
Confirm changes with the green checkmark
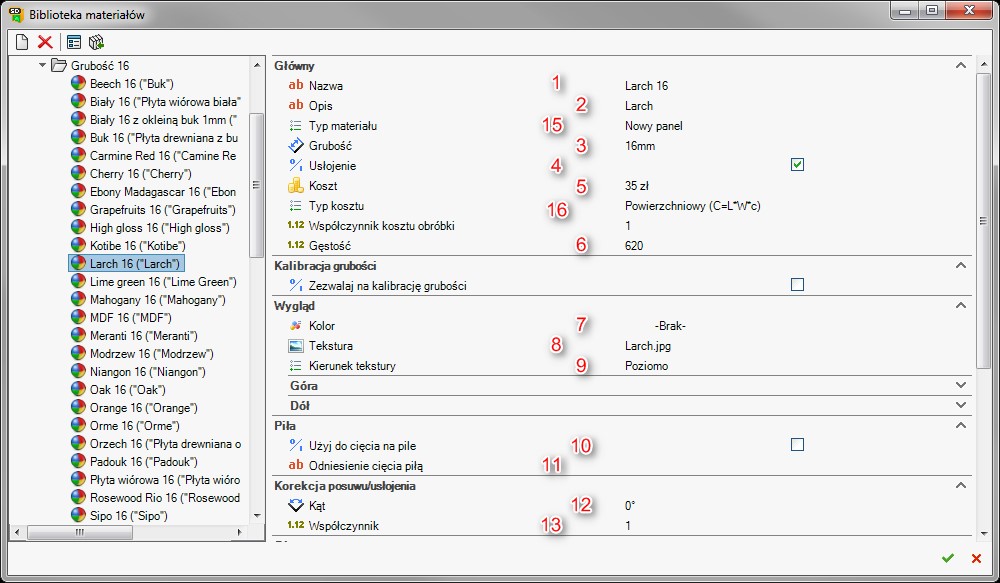click(x=947, y=558)
